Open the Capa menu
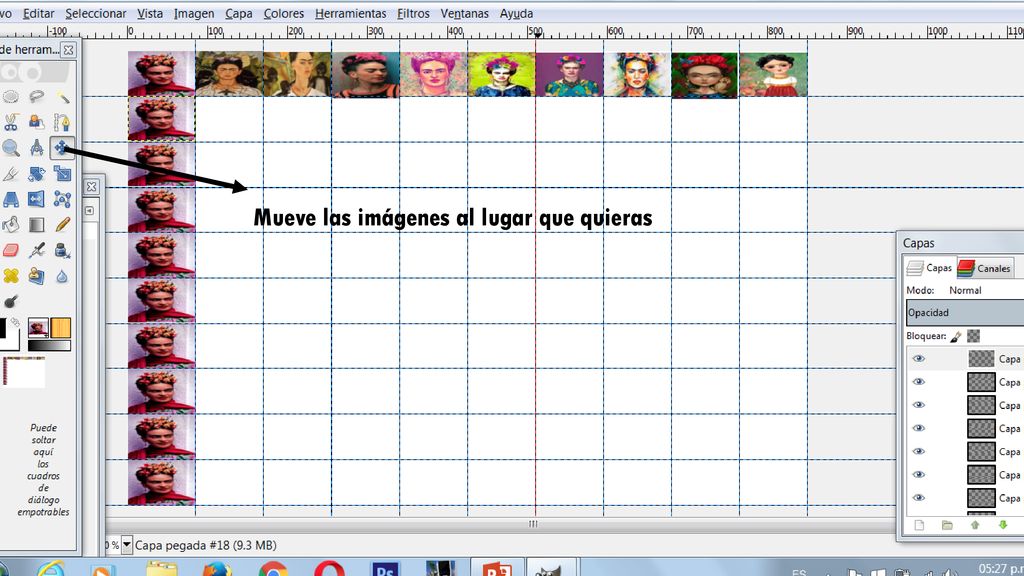The image size is (1024, 576). coord(238,13)
